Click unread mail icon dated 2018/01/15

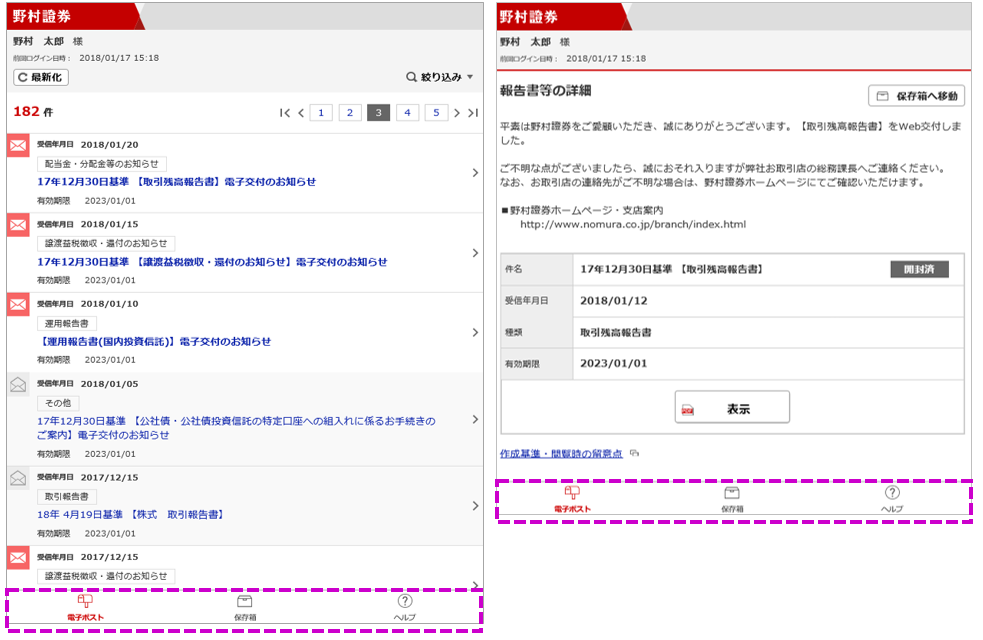[18, 225]
